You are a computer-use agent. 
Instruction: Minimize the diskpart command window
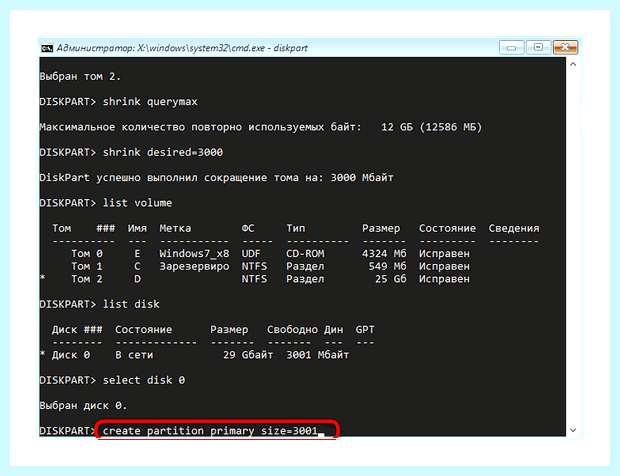[512, 48]
